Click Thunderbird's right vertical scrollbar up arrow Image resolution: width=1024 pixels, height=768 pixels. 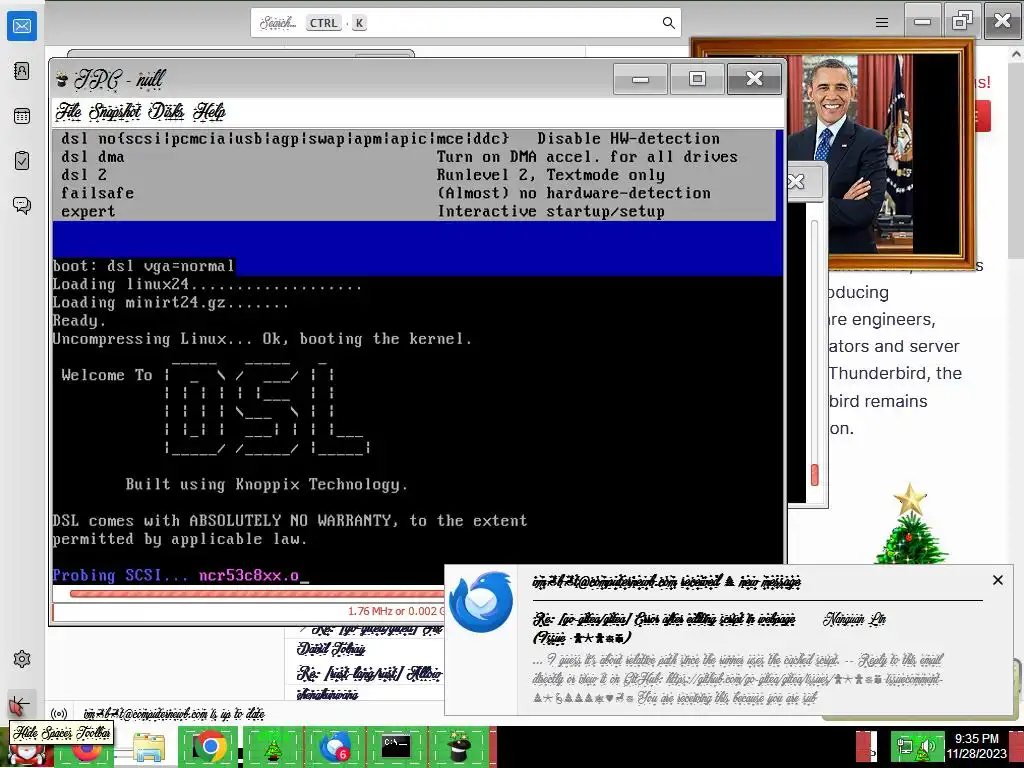pyautogui.click(x=1016, y=54)
